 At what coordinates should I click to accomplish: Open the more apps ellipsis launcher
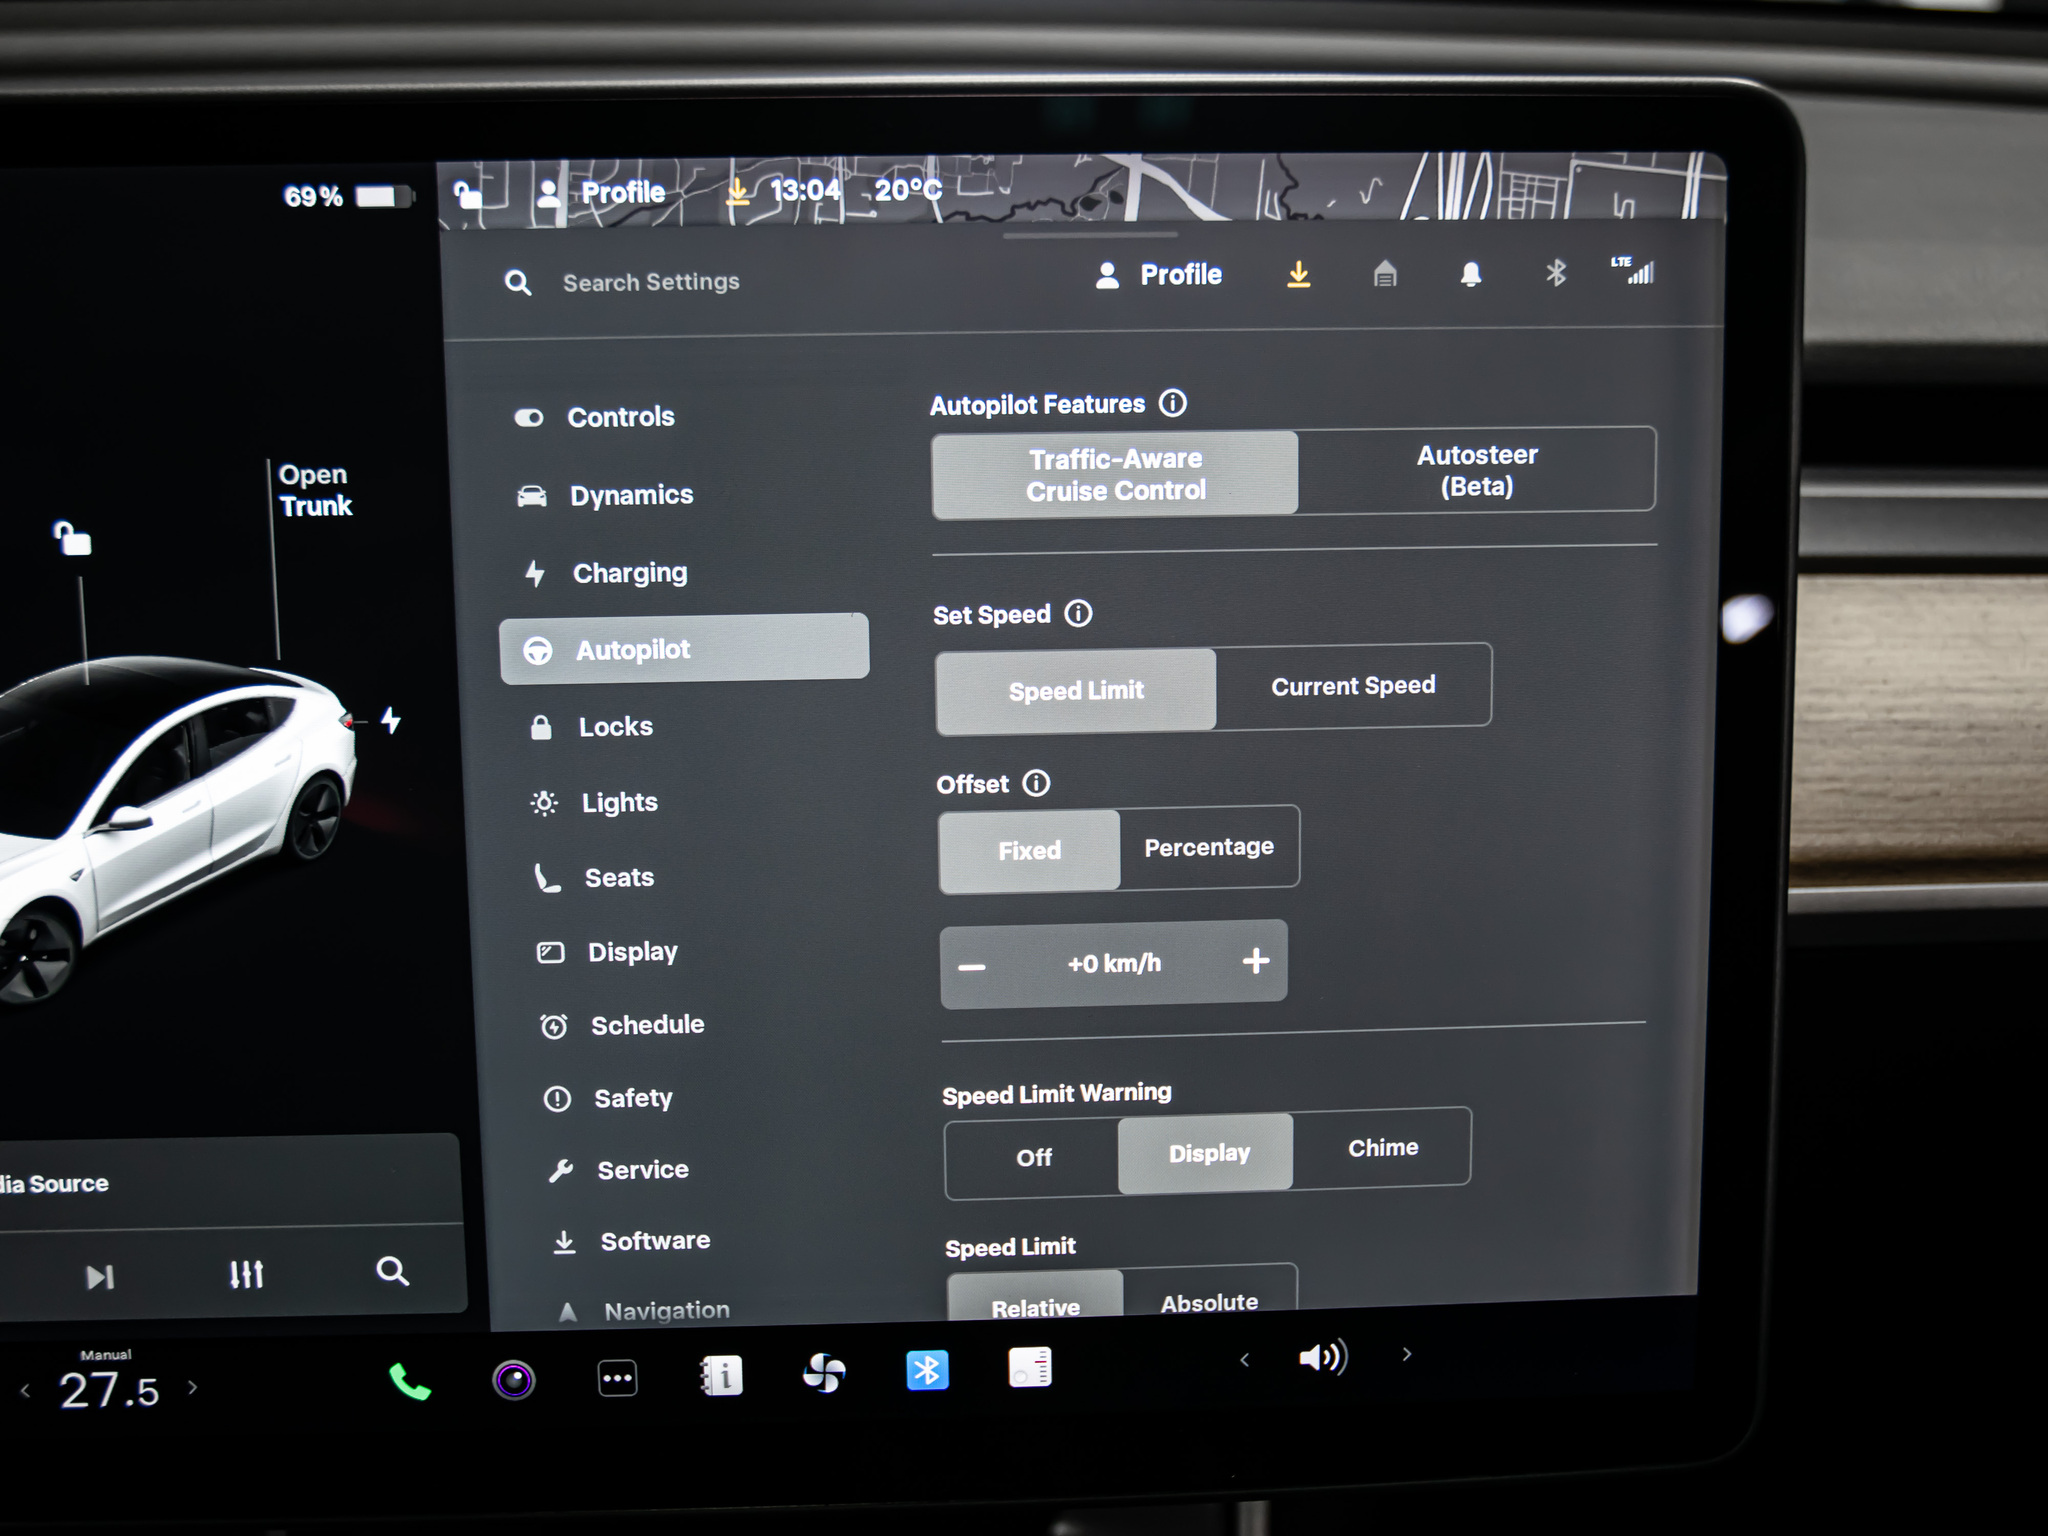point(617,1378)
